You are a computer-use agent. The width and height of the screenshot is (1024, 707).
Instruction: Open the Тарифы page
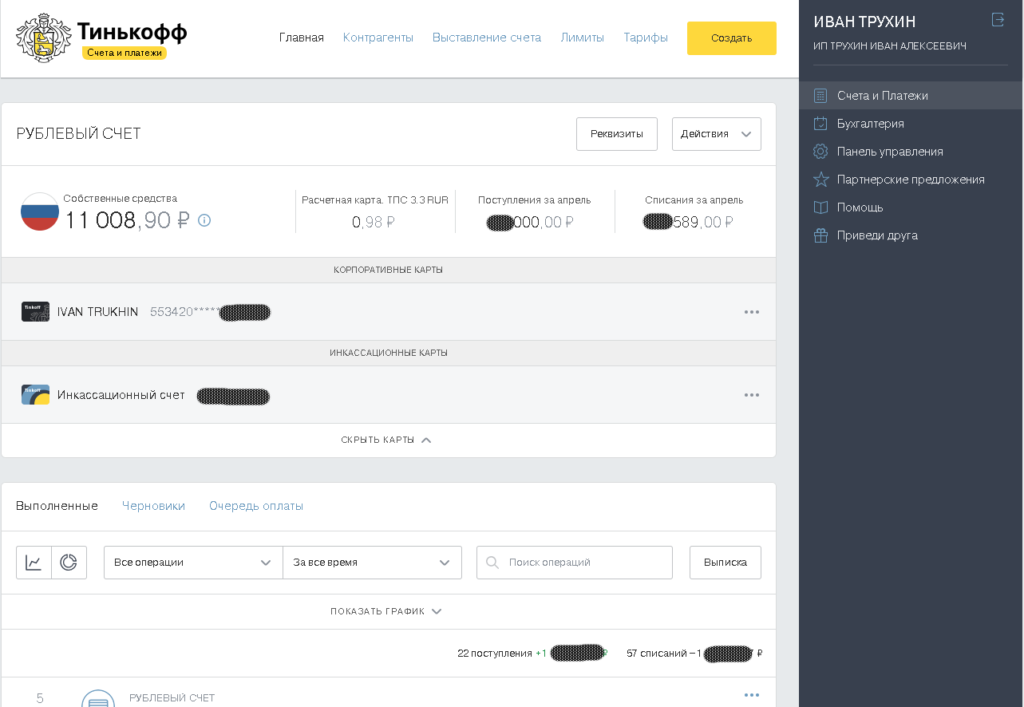coord(645,38)
